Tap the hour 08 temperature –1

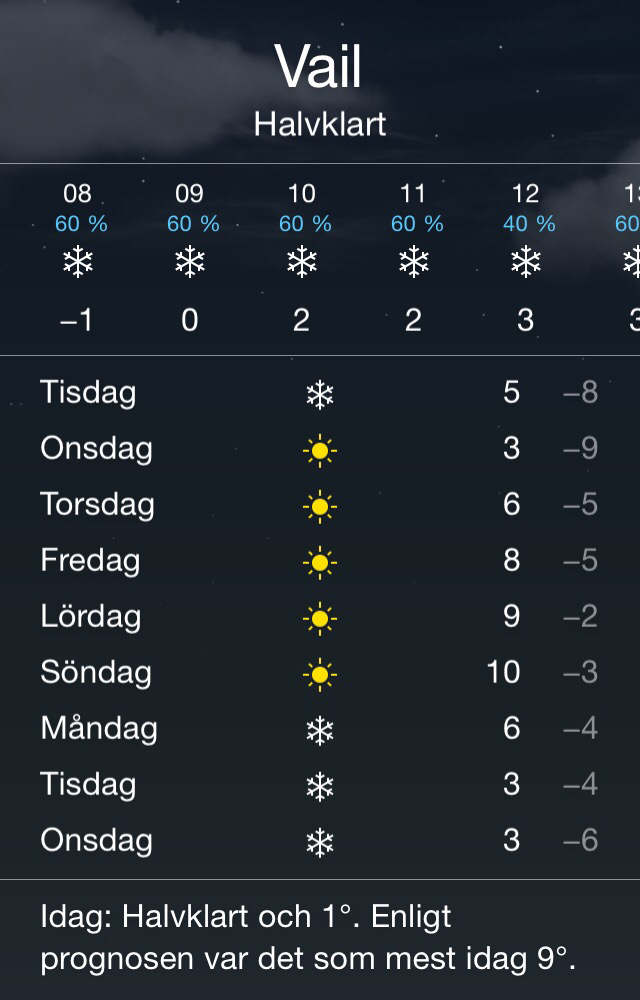click(x=77, y=320)
